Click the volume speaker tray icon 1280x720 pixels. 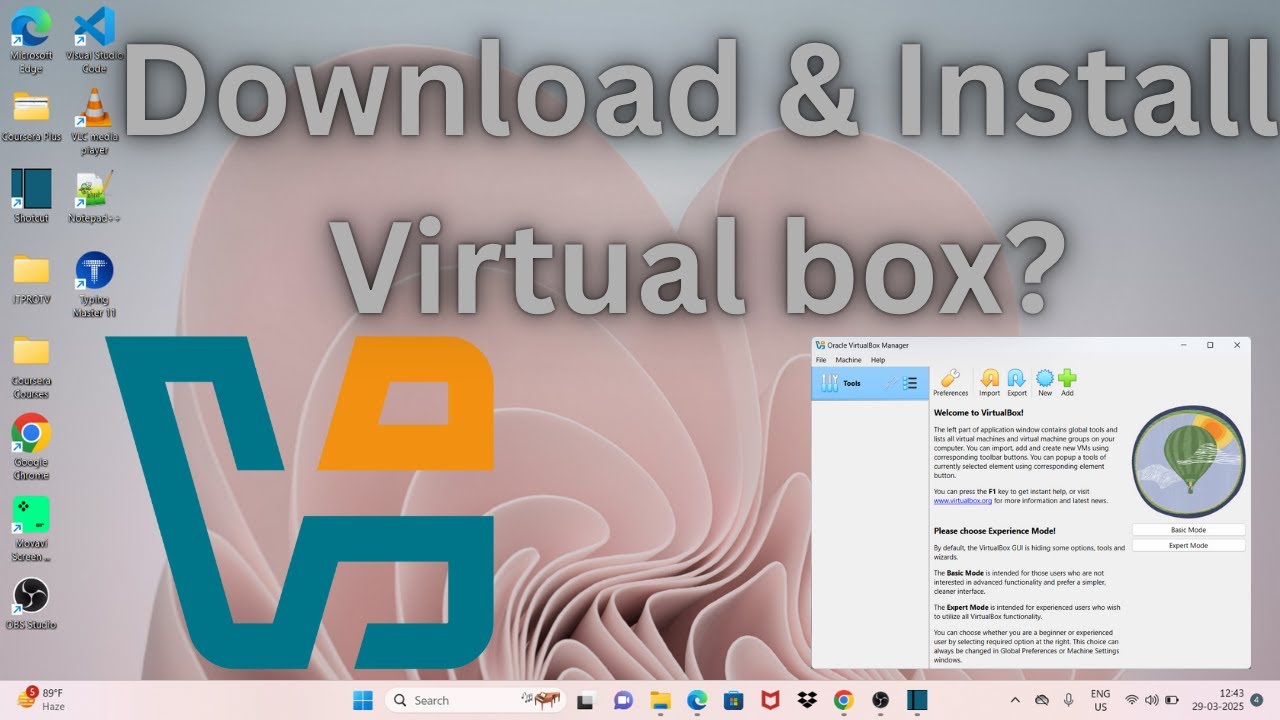pyautogui.click(x=1152, y=700)
